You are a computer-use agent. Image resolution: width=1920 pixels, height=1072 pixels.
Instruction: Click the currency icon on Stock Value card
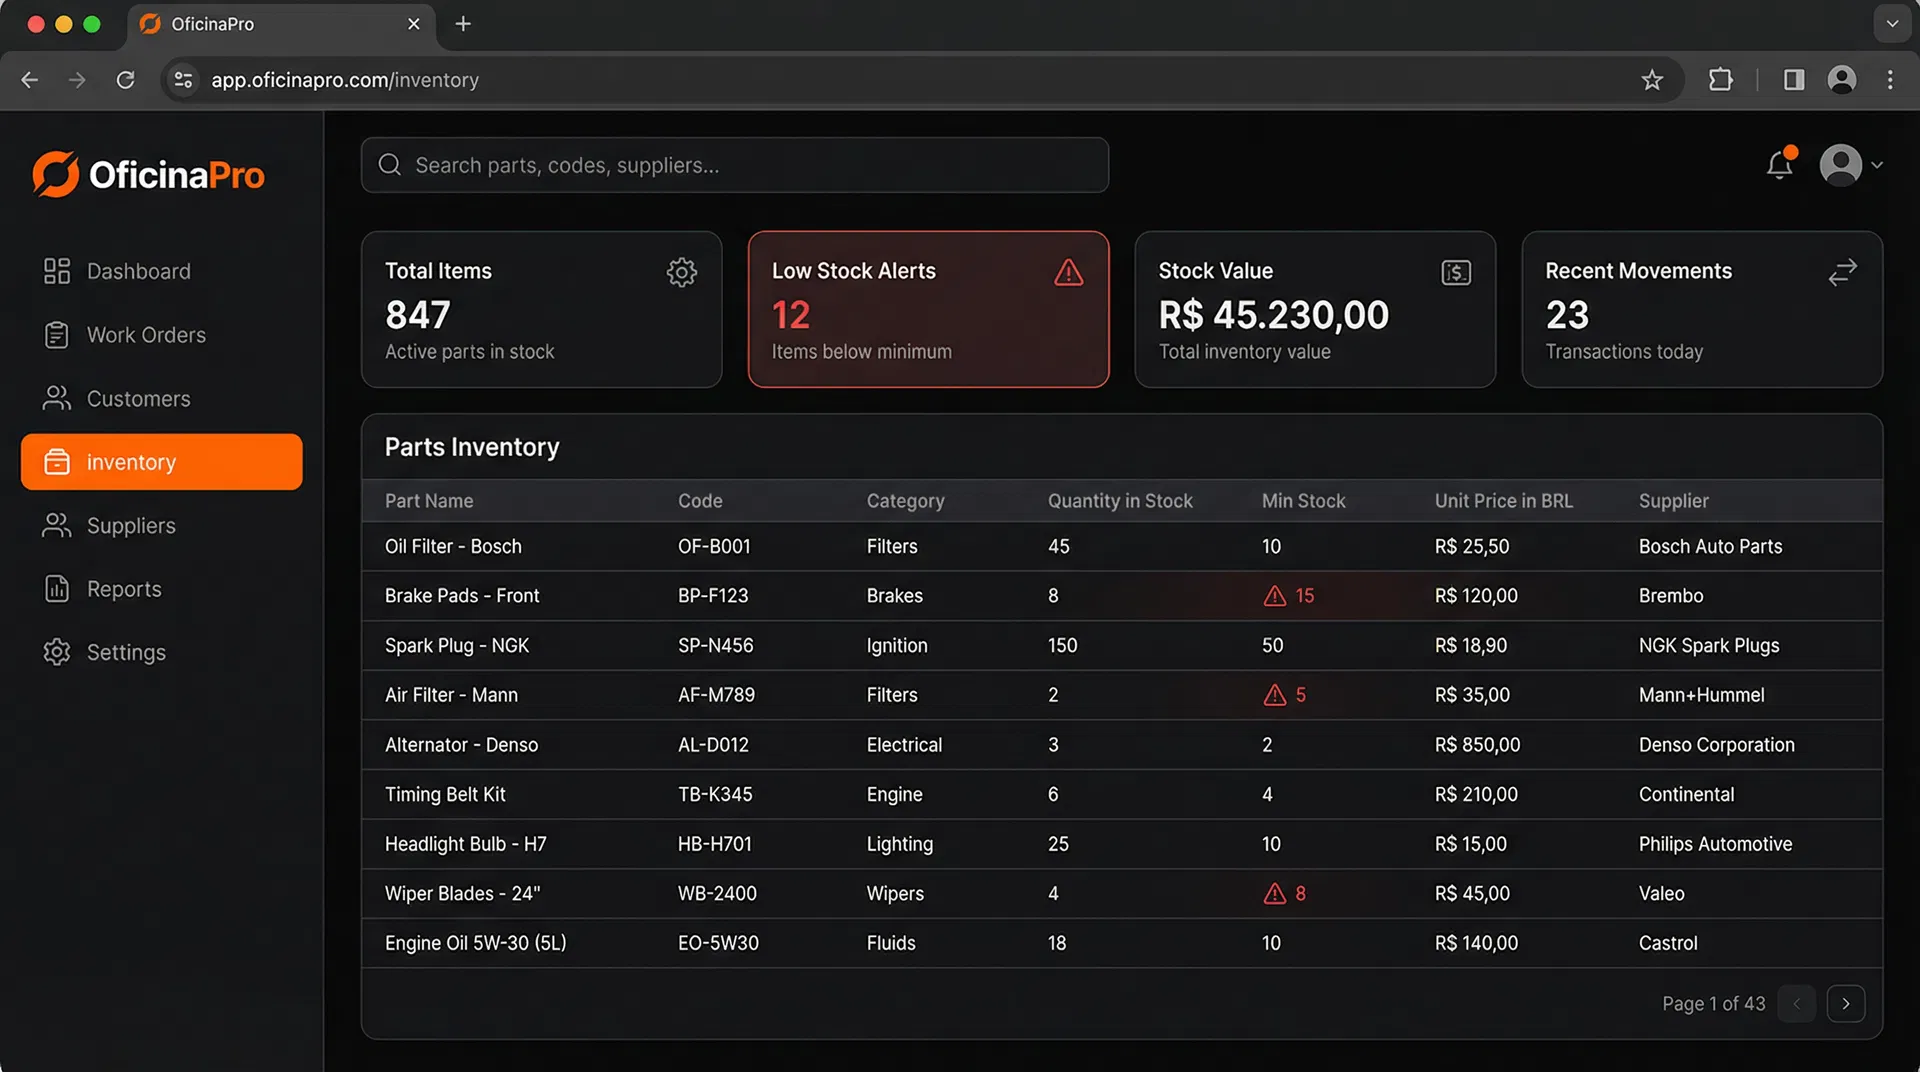[x=1455, y=272]
